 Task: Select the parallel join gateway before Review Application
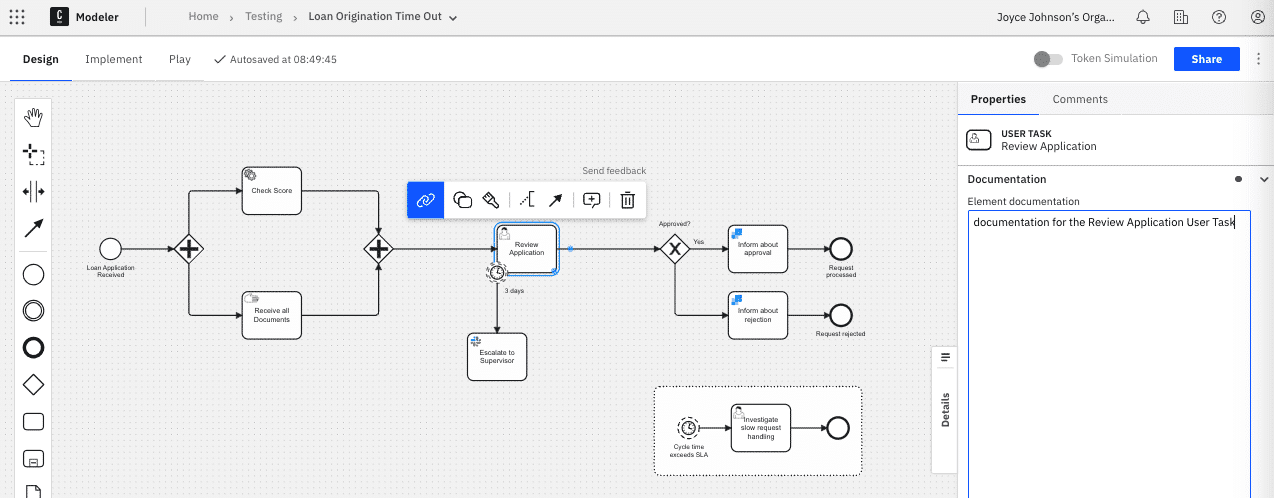379,248
